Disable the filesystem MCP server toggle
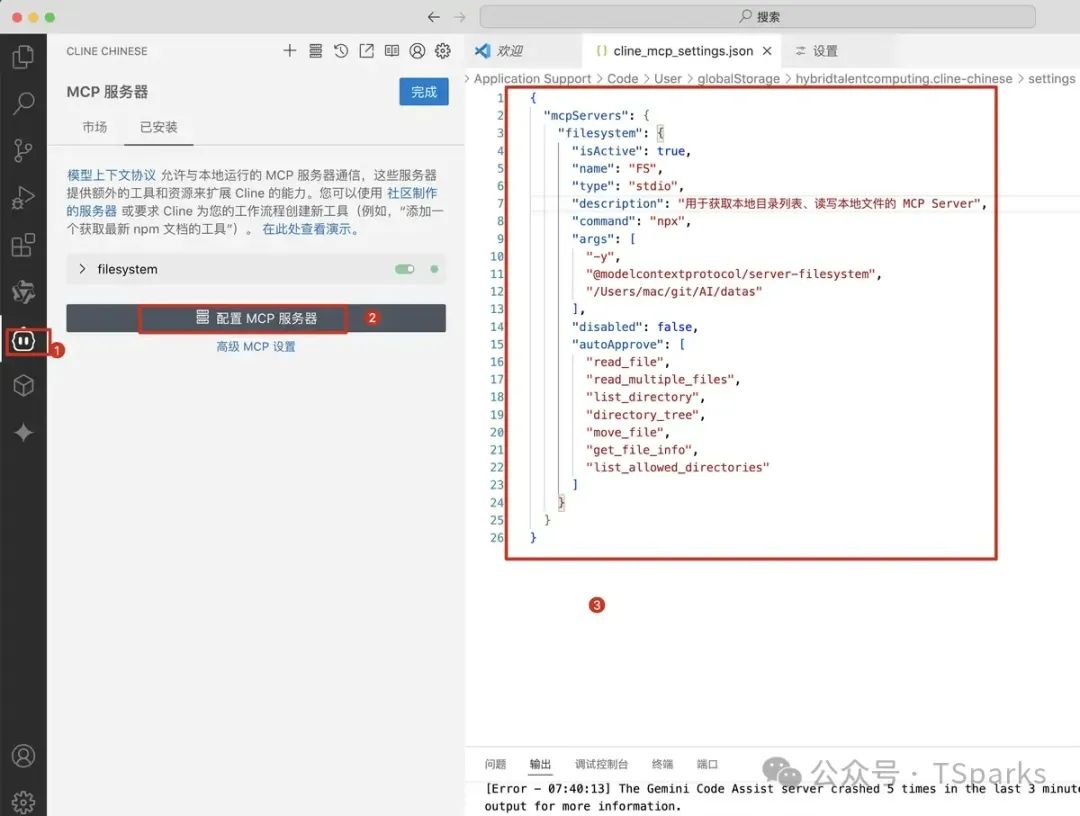Viewport: 1080px width, 816px height. (x=404, y=268)
